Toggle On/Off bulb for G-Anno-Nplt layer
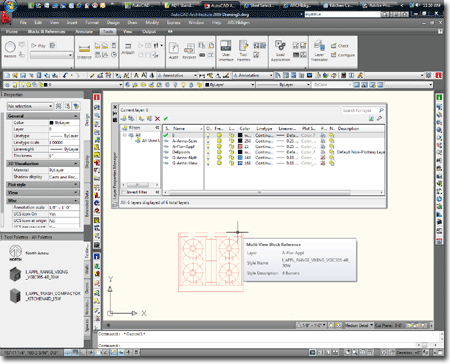This screenshot has width=450, height=364. coord(208,157)
